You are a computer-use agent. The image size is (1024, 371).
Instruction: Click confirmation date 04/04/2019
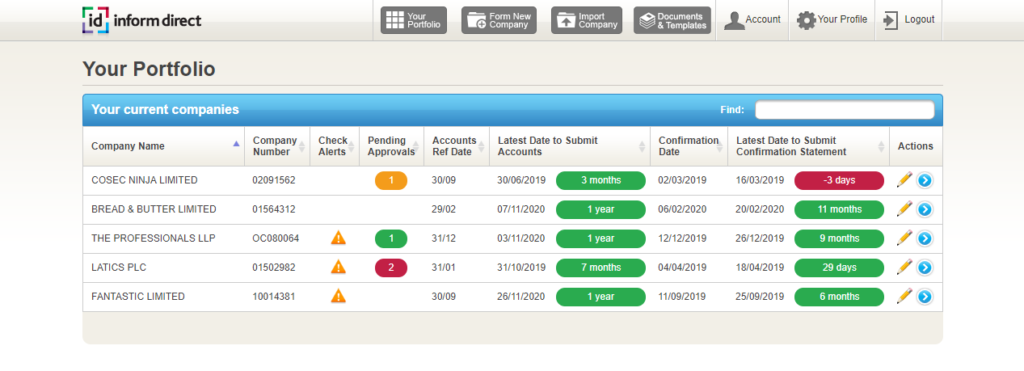click(682, 268)
